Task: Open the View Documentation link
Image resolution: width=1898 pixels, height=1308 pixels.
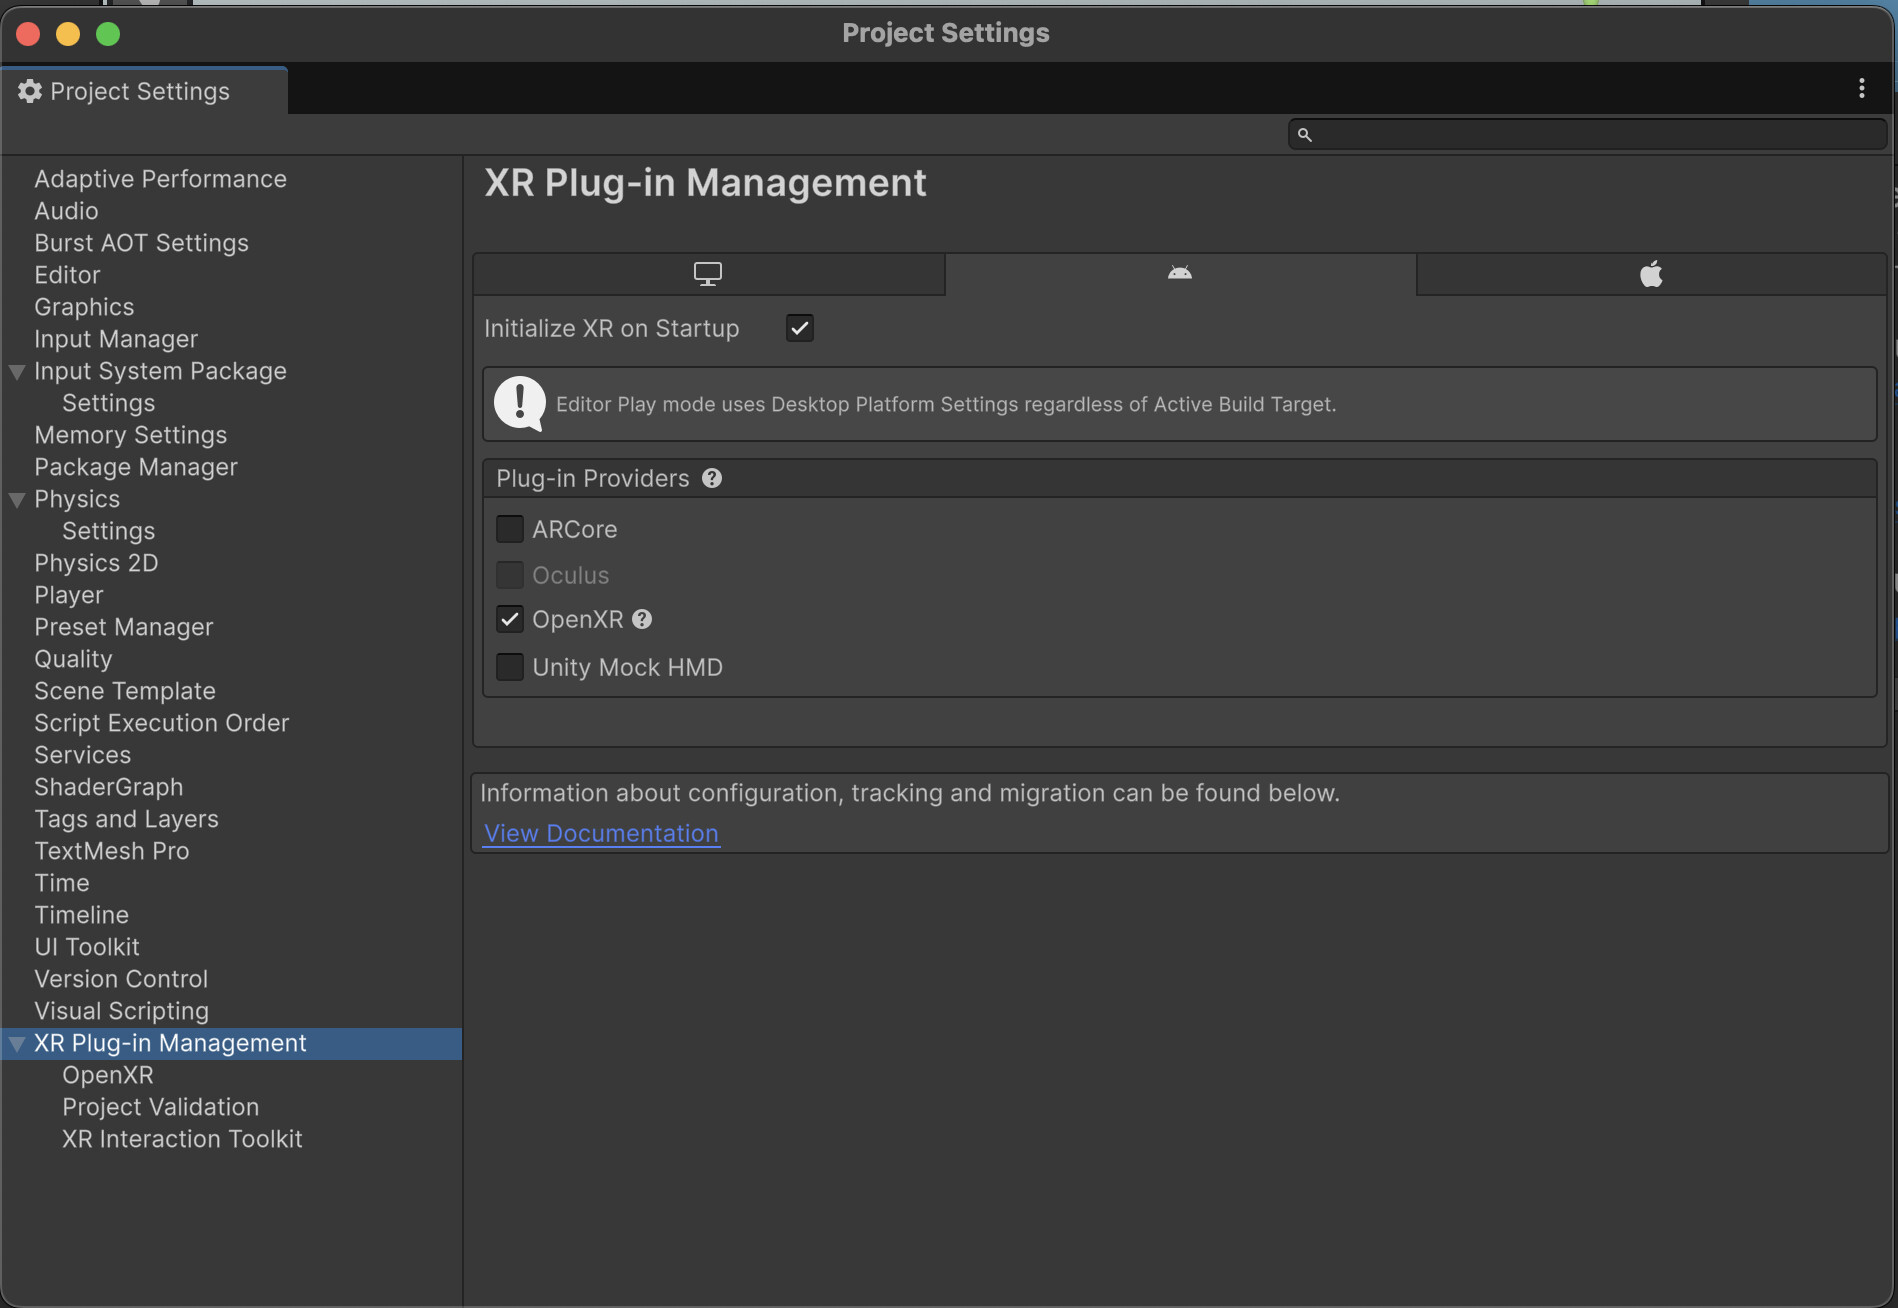Action: tap(601, 833)
